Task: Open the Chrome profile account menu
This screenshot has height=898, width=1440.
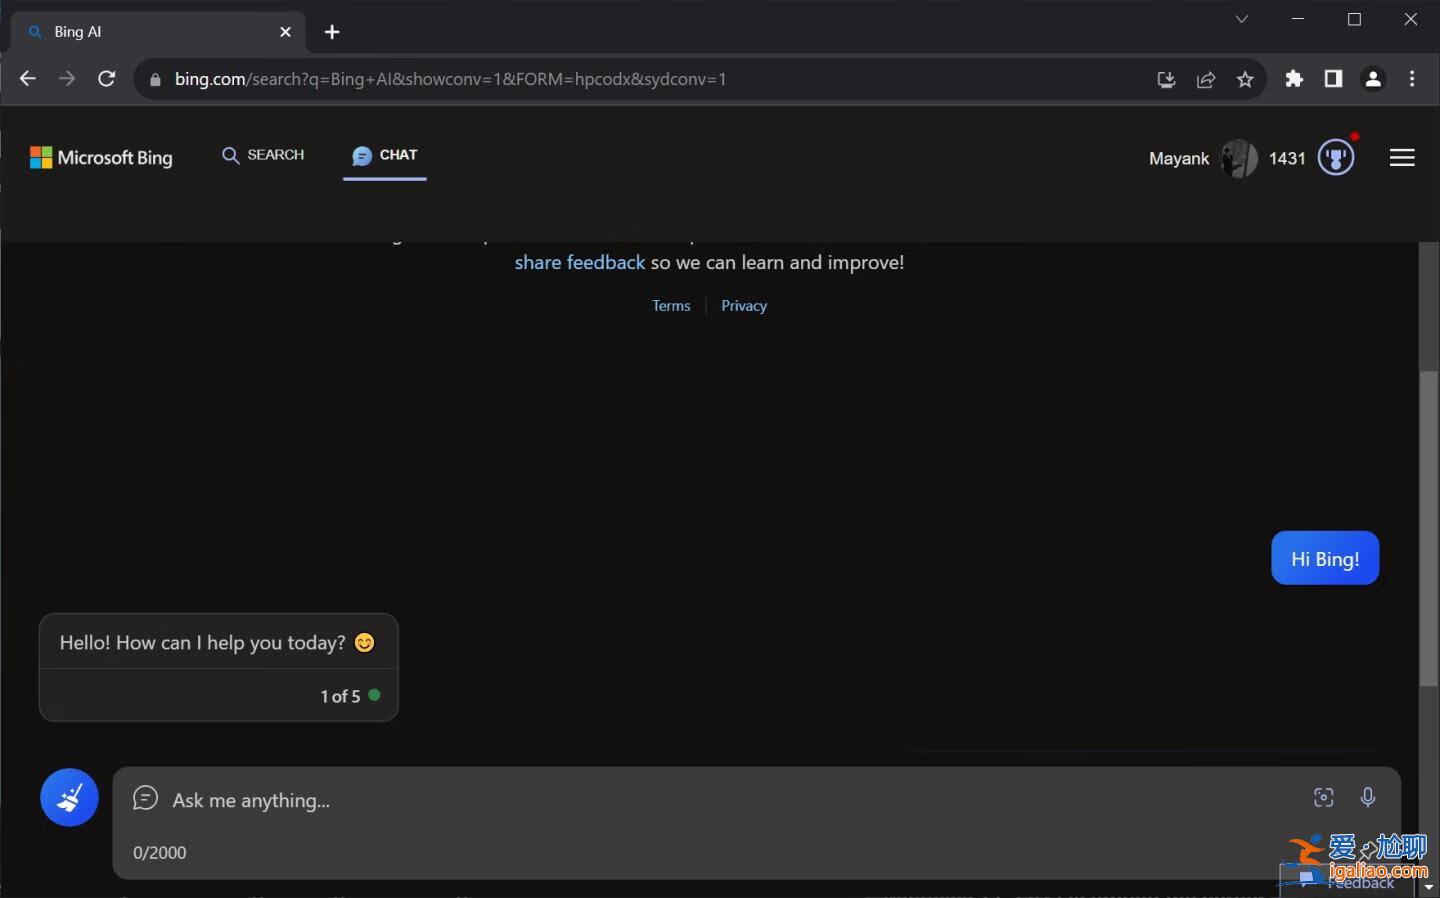Action: pyautogui.click(x=1373, y=79)
